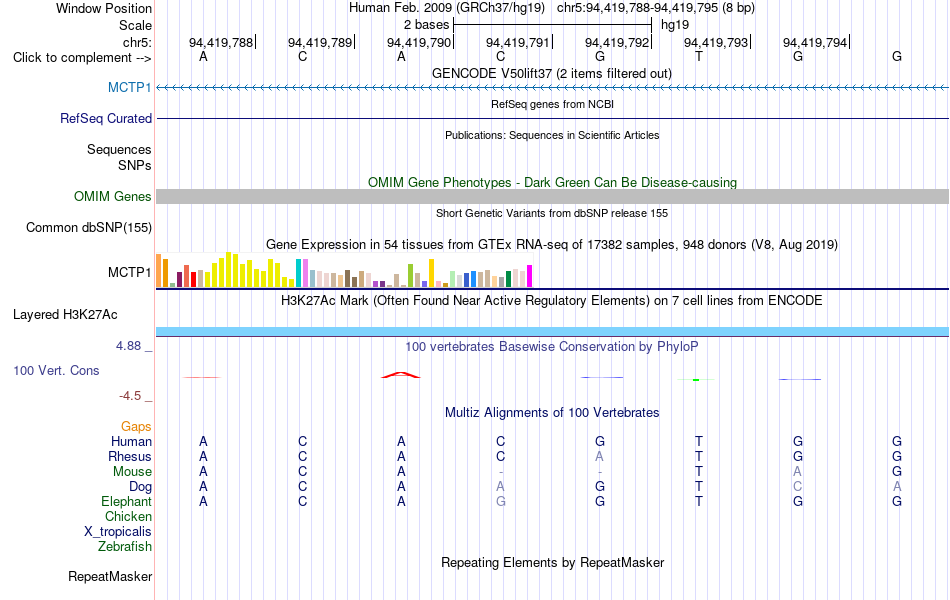
Task: Click the hg19 scale bar label
Action: (675, 25)
